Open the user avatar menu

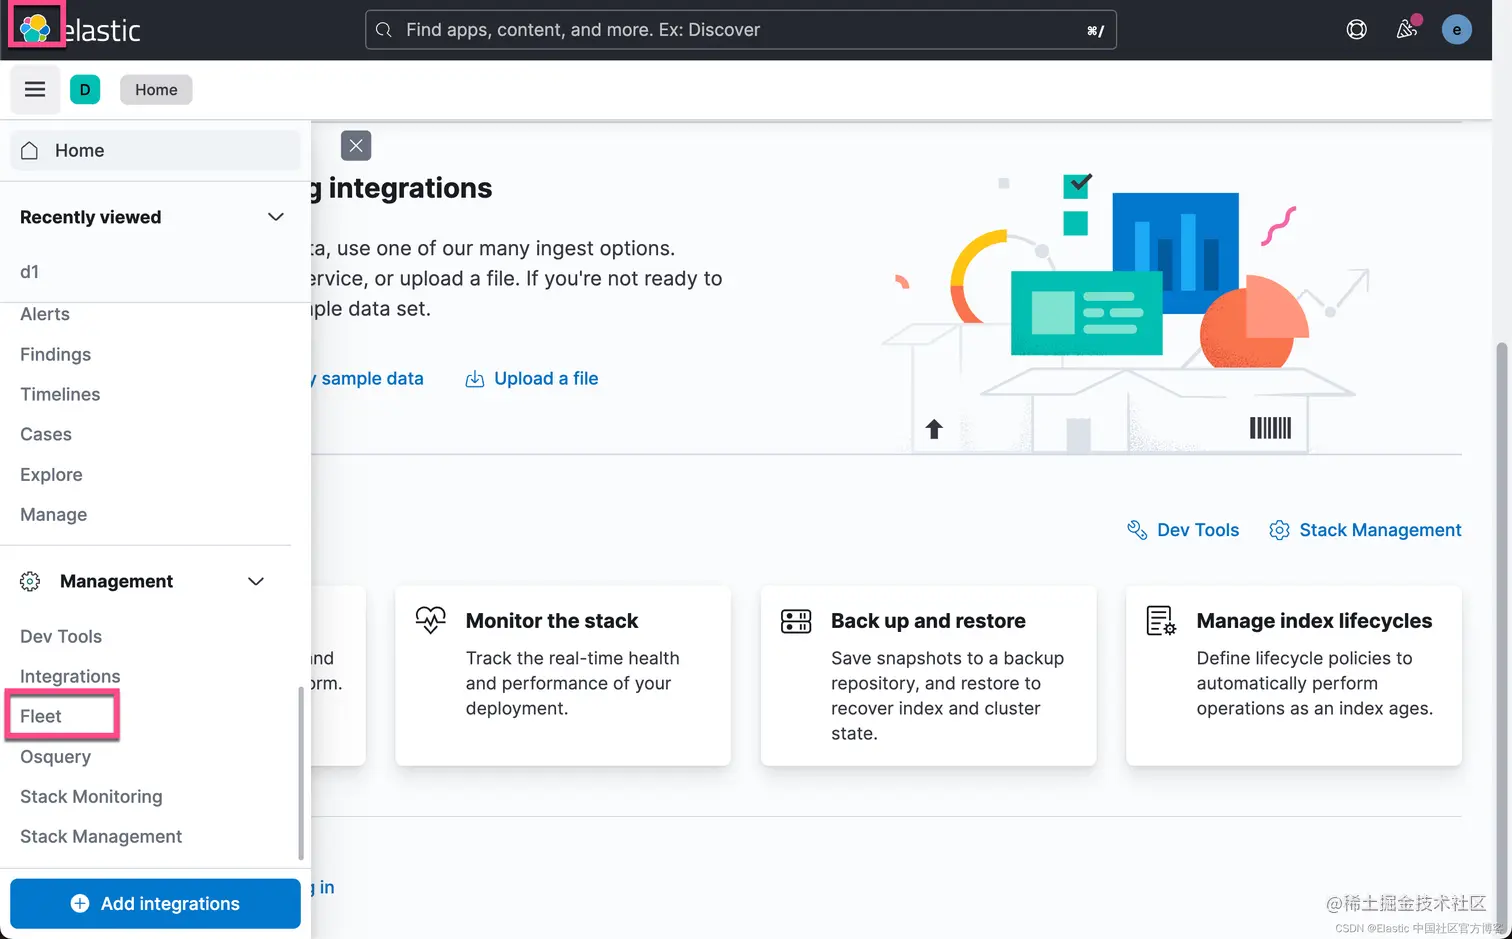click(x=1456, y=30)
